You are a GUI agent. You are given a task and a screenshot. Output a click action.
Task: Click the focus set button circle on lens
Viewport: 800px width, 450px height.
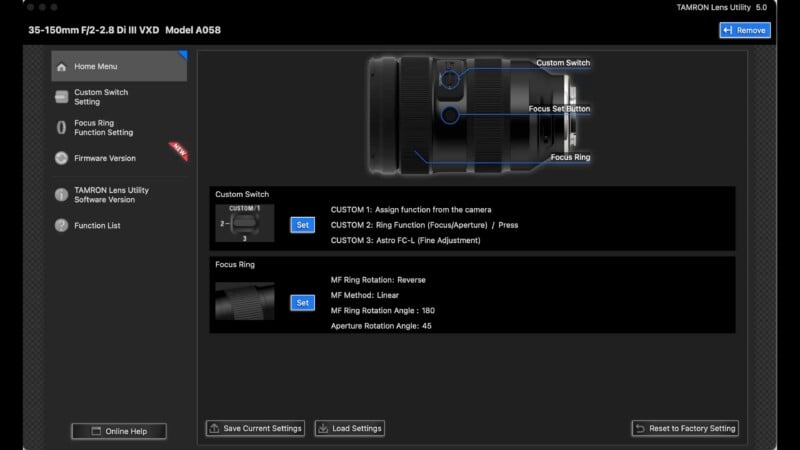click(x=449, y=115)
